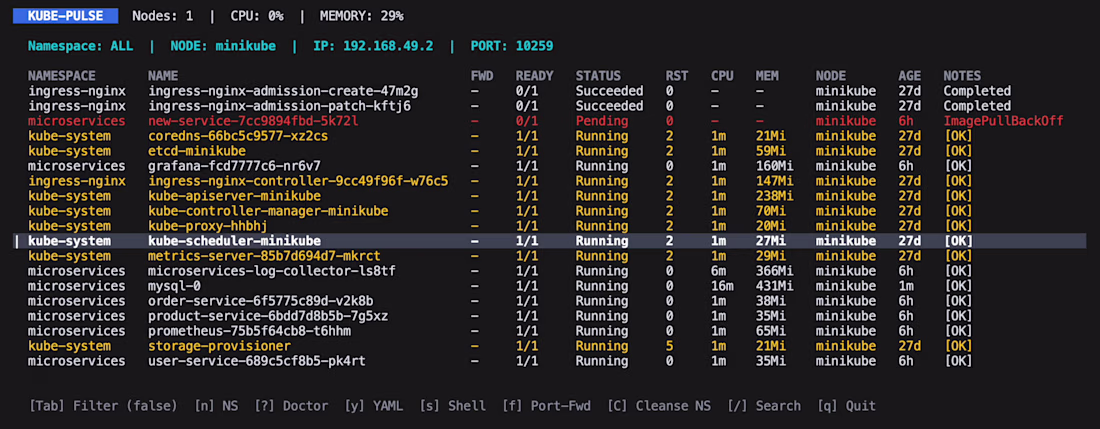Screen dimensions: 1100x429
Task: Select the mysql-0 pod row
Action: (178, 286)
